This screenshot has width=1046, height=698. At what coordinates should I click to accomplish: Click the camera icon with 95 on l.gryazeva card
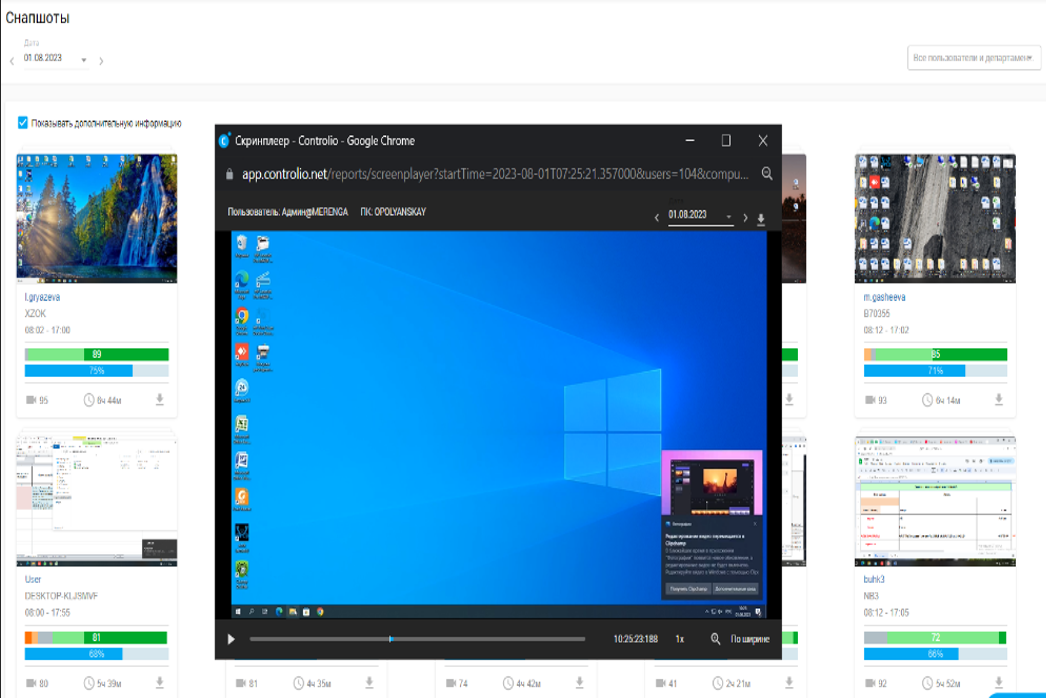31,400
